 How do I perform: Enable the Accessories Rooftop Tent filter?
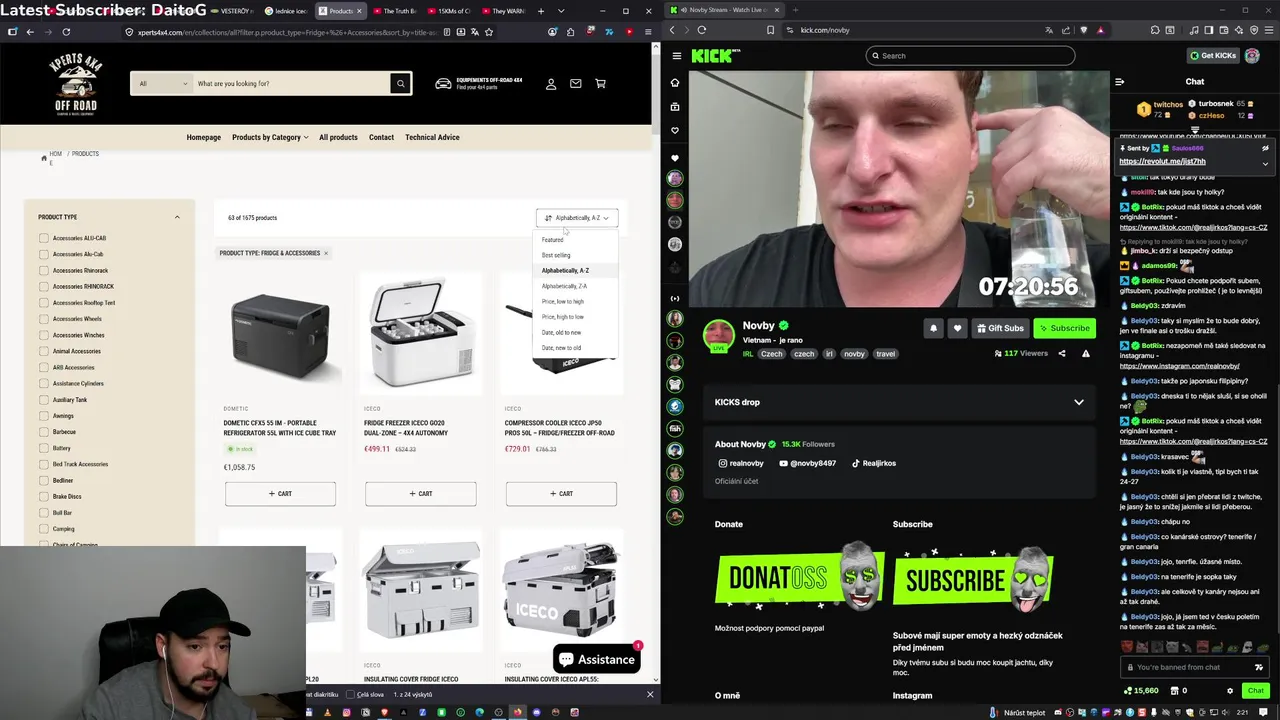44,303
